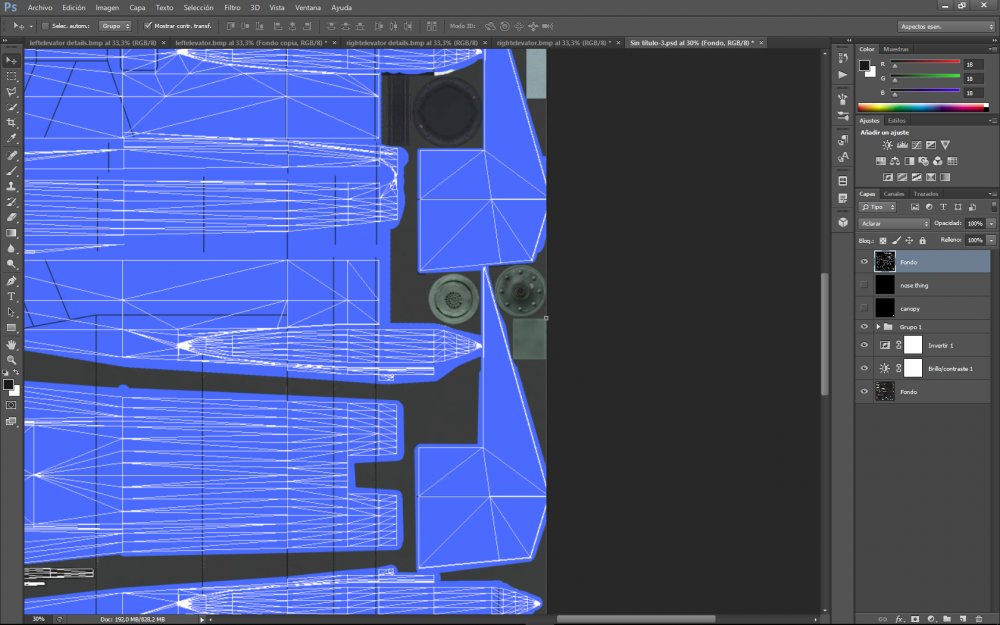This screenshot has height=625, width=1000.
Task: Show the nose thing layer
Action: (x=864, y=285)
